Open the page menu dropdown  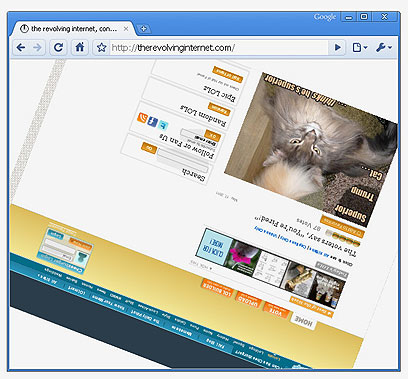point(360,48)
